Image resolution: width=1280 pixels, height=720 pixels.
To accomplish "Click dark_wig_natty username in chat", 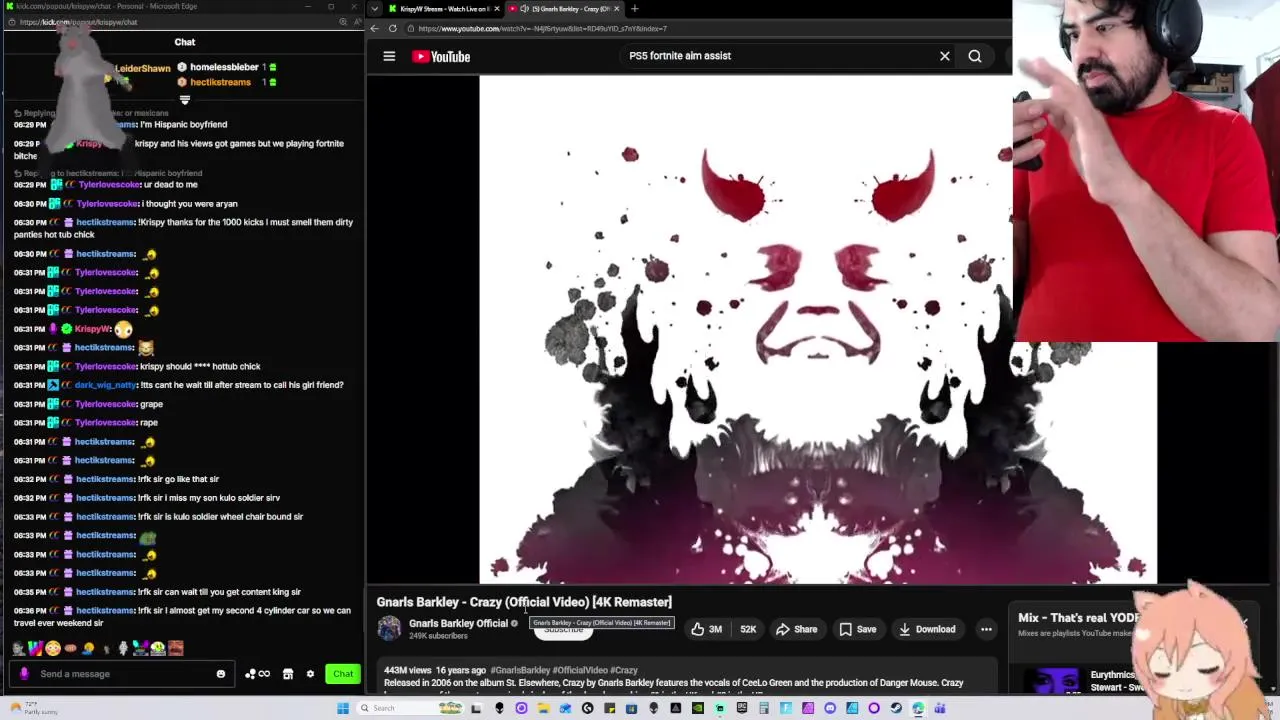I will pos(105,385).
